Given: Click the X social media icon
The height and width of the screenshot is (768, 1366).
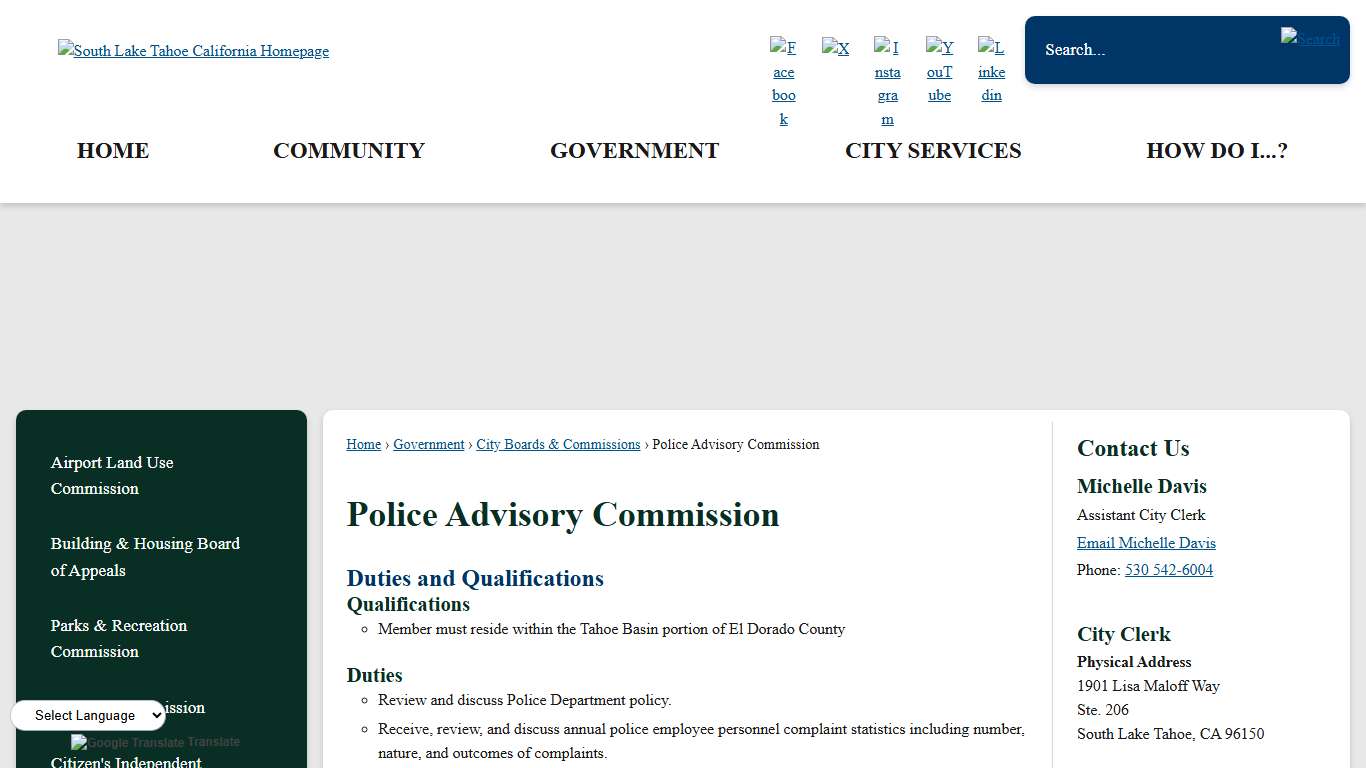Looking at the screenshot, I should tap(836, 47).
